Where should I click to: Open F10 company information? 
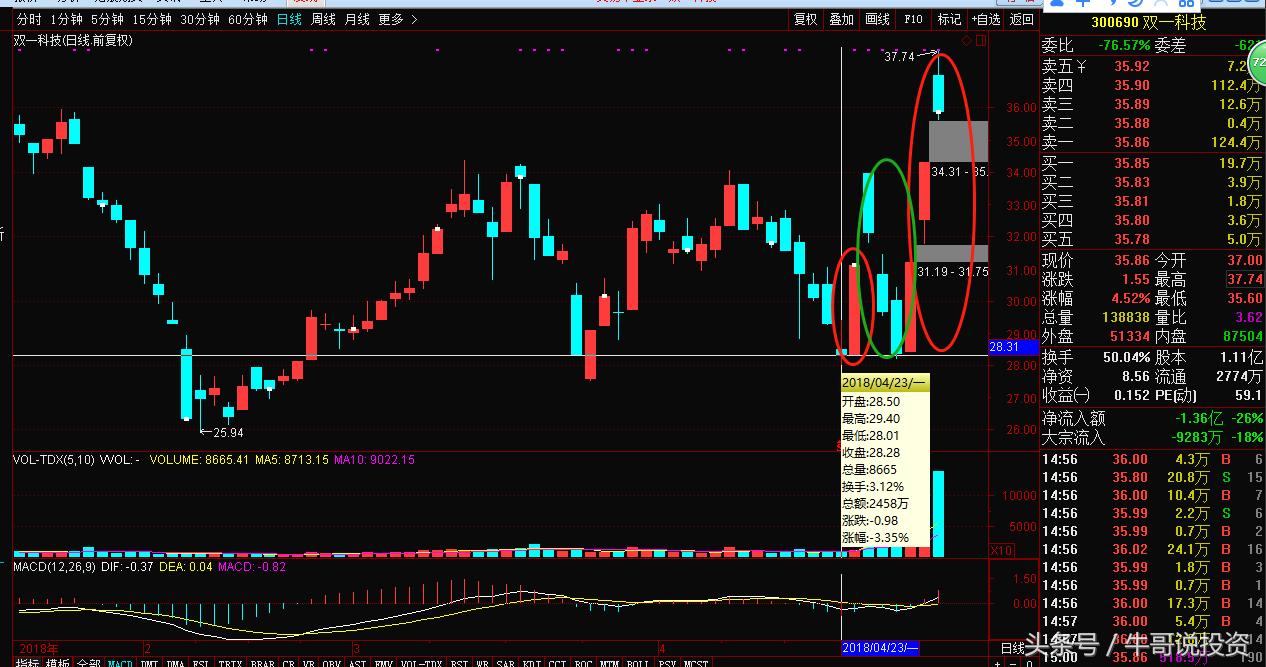tap(913, 20)
